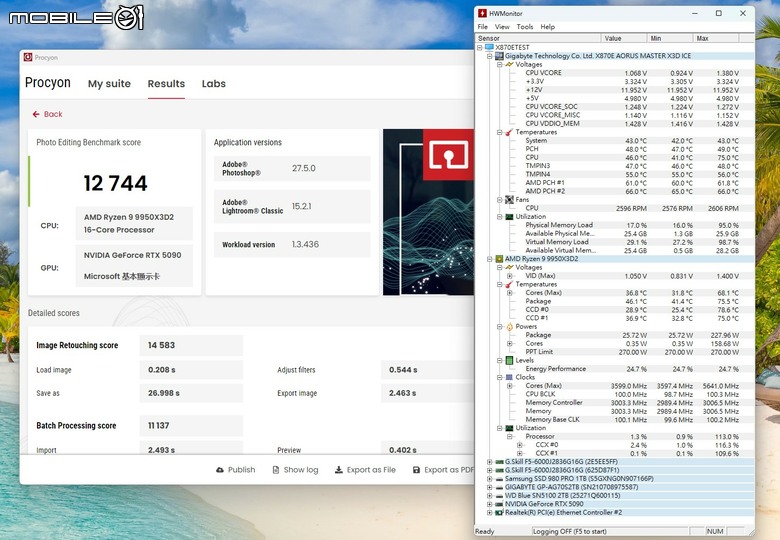Viewport: 780px width, 540px height.
Task: Click the Image Retouching score value 14 583
Action: click(162, 345)
